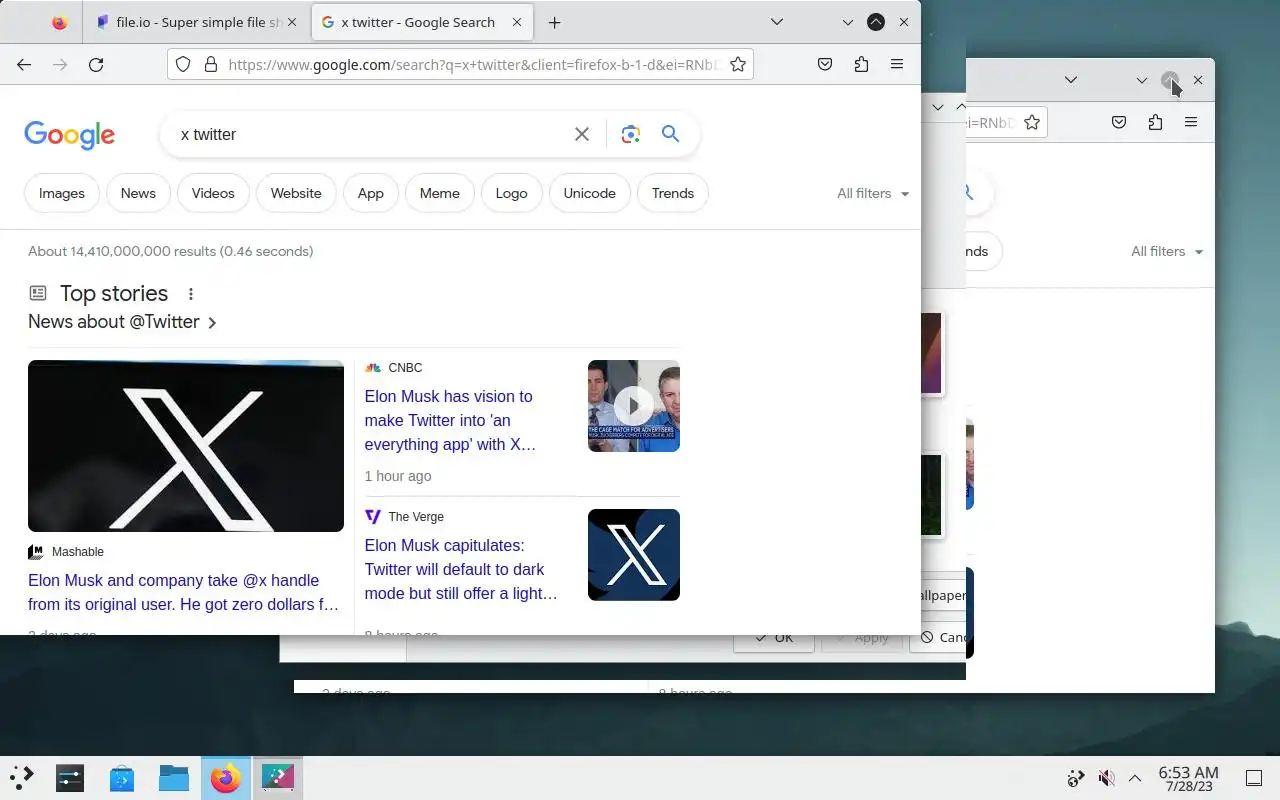
Task: Bookmark this page using the front window's star
Action: 738,64
